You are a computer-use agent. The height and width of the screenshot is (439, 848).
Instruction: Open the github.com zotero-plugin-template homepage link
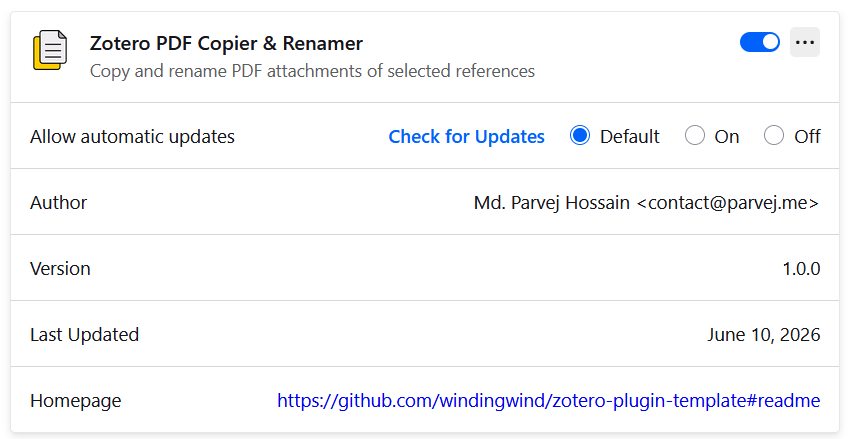click(x=548, y=401)
